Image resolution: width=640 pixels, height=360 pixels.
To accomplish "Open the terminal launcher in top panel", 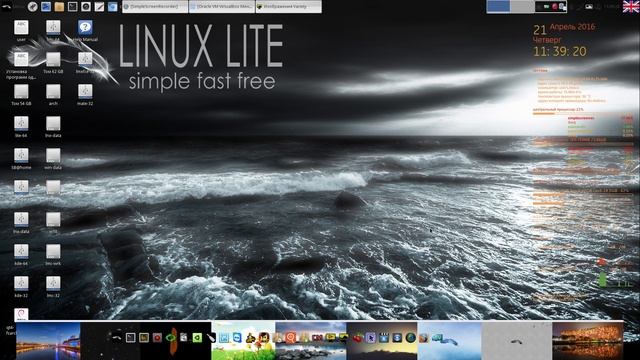I will pyautogui.click(x=72, y=7).
